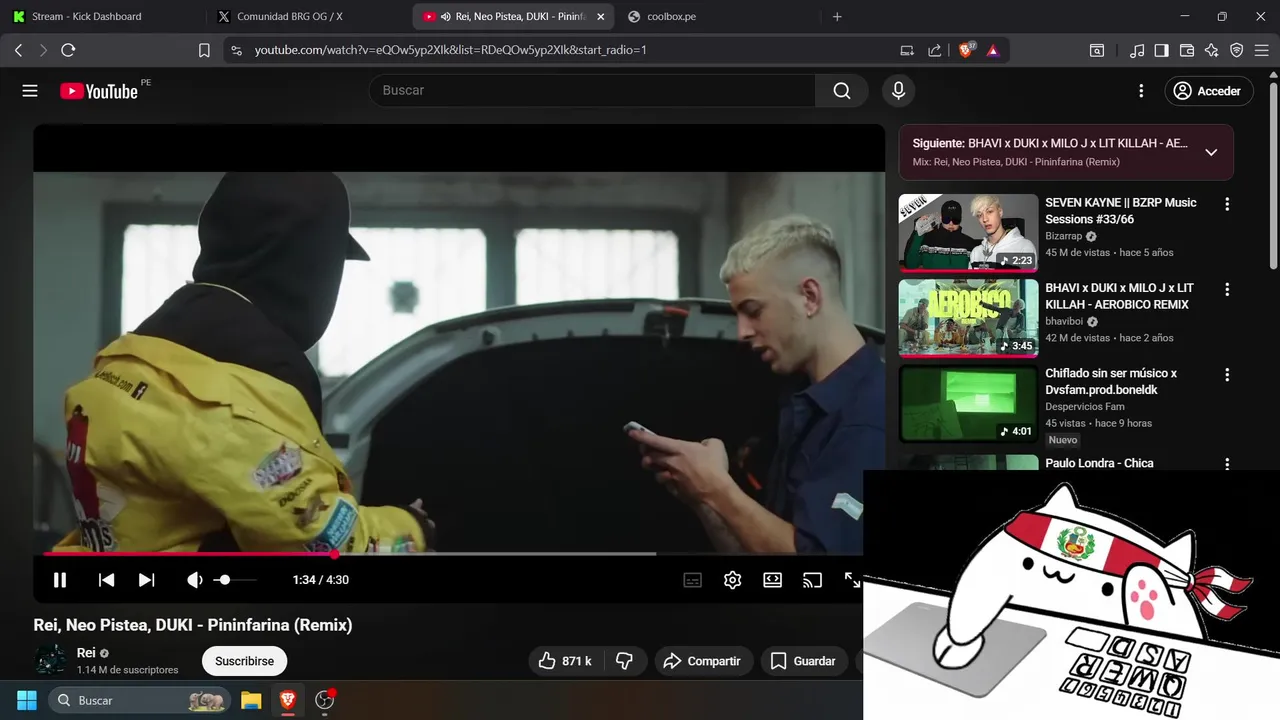Viewport: 1280px width, 720px height.
Task: Open Brave Shields lion icon
Action: pyautogui.click(x=966, y=50)
